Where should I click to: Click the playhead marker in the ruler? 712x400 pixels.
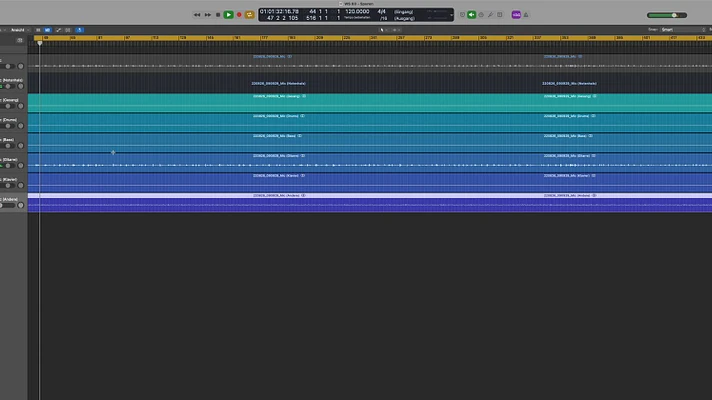[x=40, y=43]
